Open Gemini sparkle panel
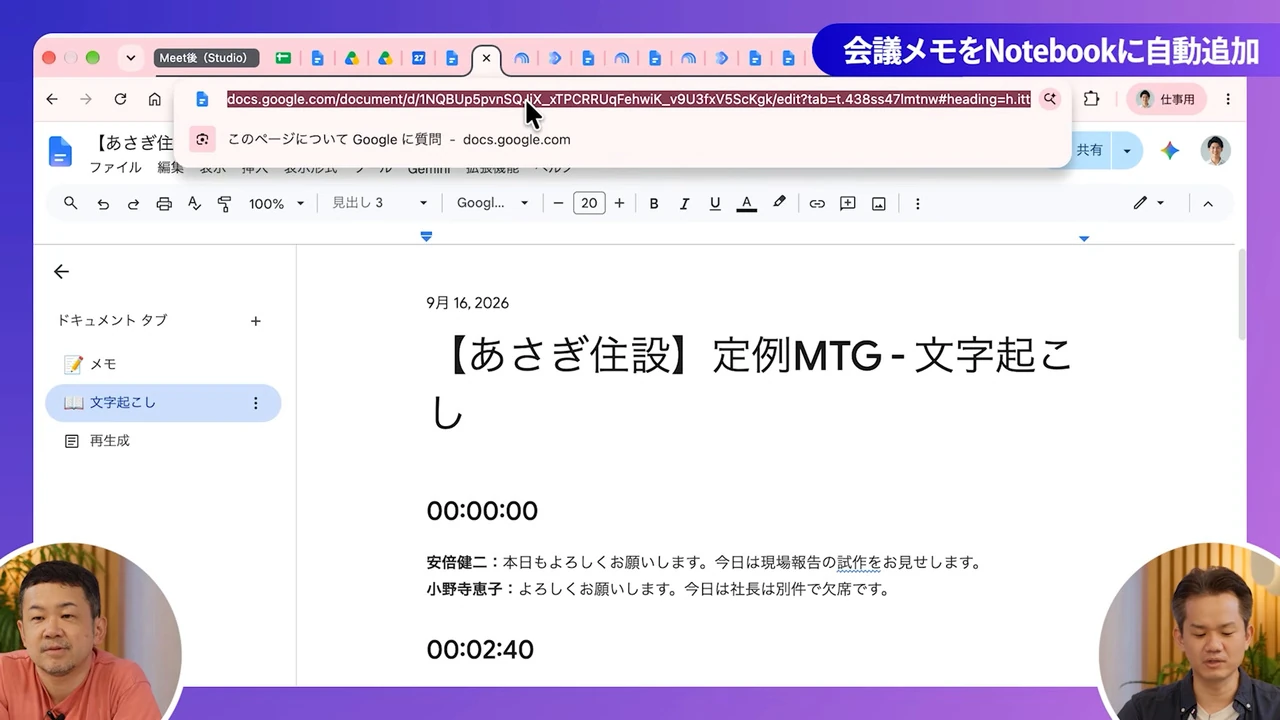 tap(1170, 151)
